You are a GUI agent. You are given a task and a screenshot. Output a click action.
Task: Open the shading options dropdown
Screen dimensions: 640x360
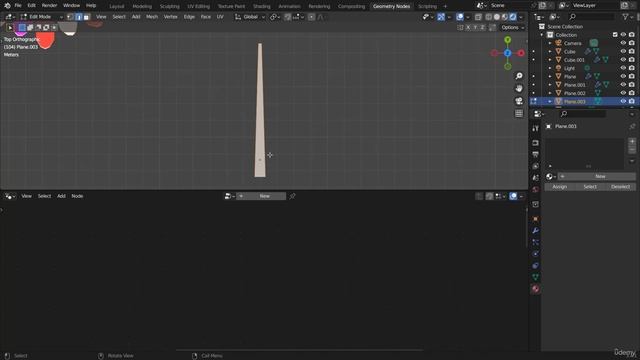[521, 17]
